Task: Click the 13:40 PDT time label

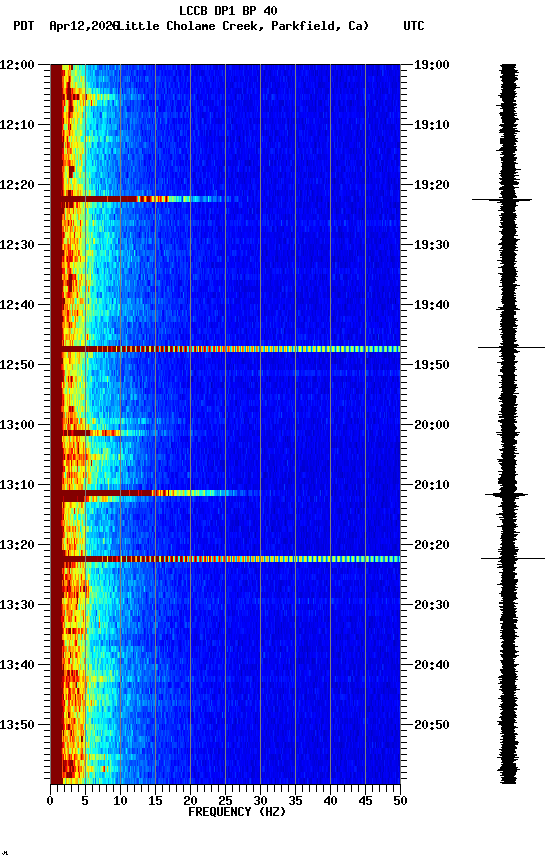Action: pyautogui.click(x=17, y=665)
